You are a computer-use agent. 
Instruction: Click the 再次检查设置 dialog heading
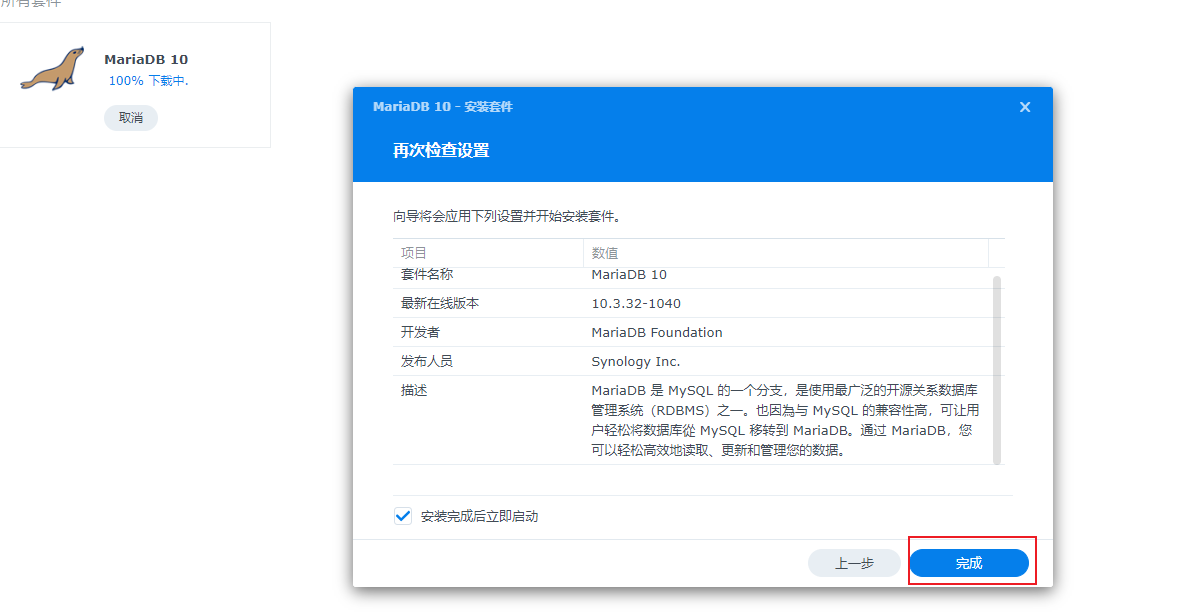(441, 151)
